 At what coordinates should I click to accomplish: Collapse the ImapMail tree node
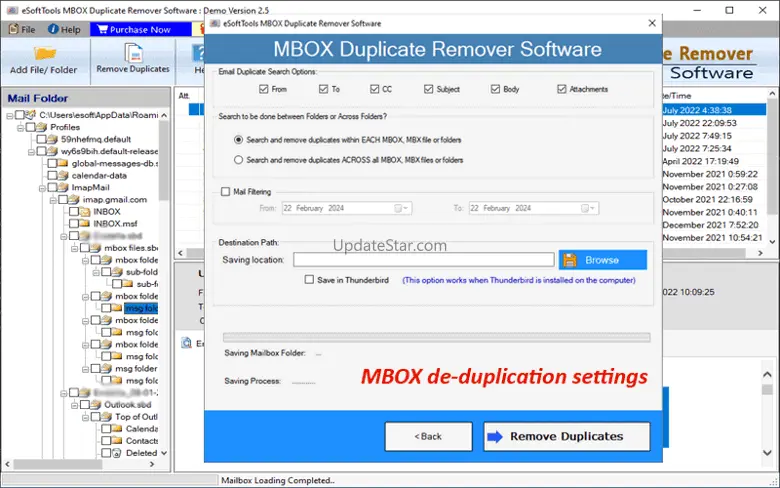click(x=42, y=188)
